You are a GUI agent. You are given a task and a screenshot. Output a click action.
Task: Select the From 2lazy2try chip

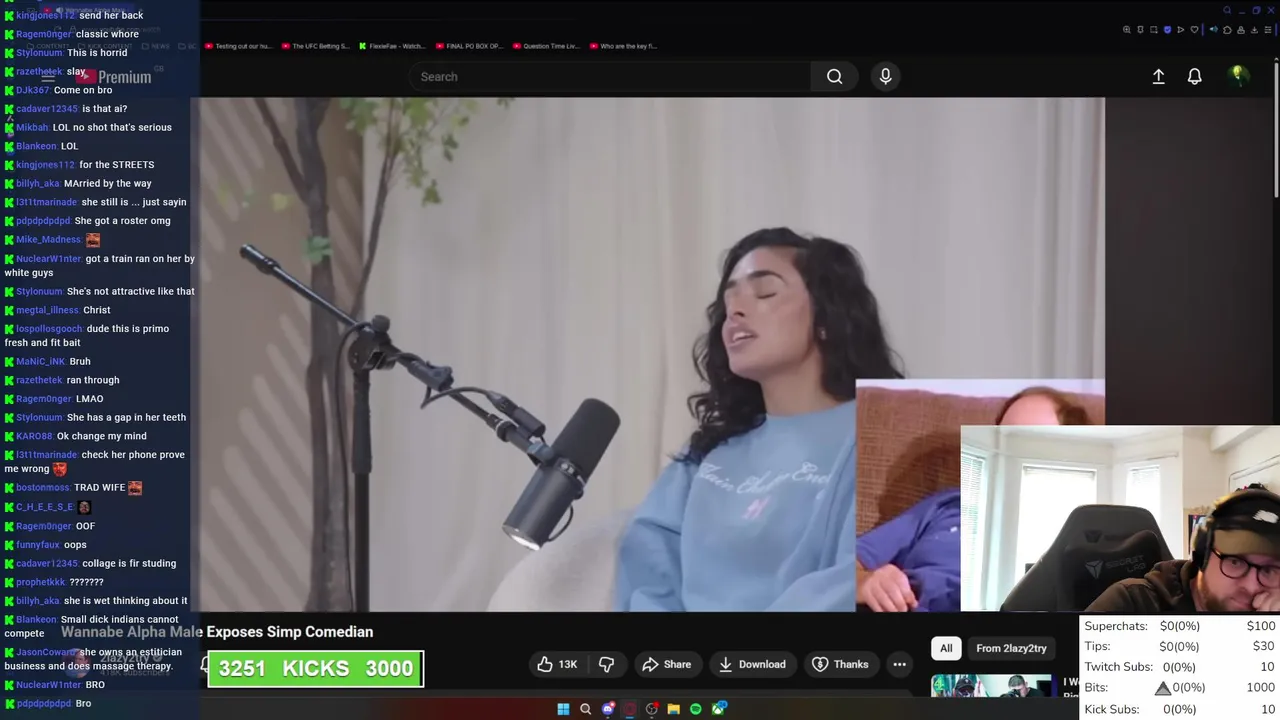click(x=1011, y=648)
